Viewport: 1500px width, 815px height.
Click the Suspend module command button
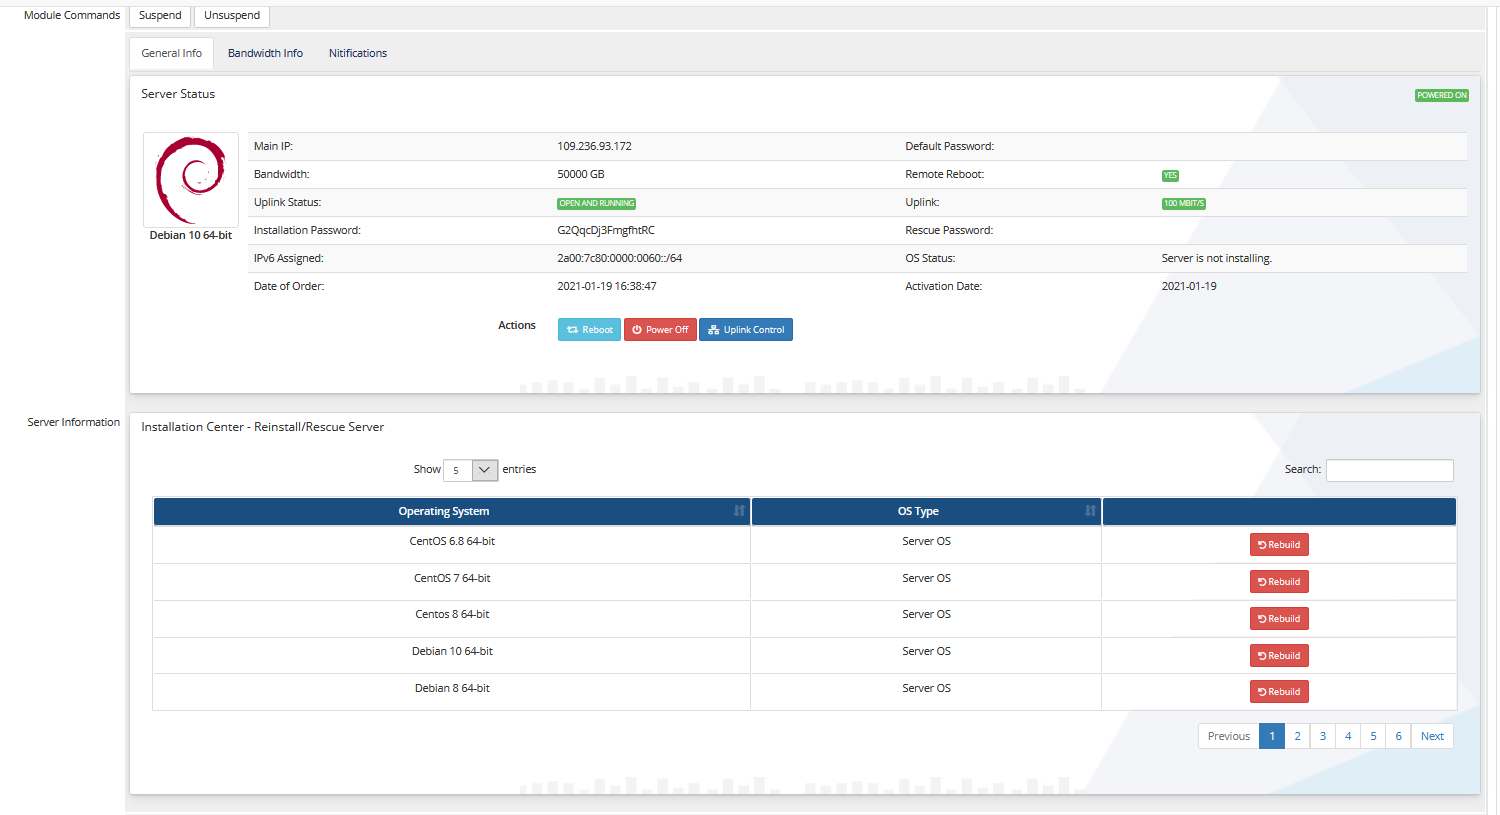pos(160,16)
